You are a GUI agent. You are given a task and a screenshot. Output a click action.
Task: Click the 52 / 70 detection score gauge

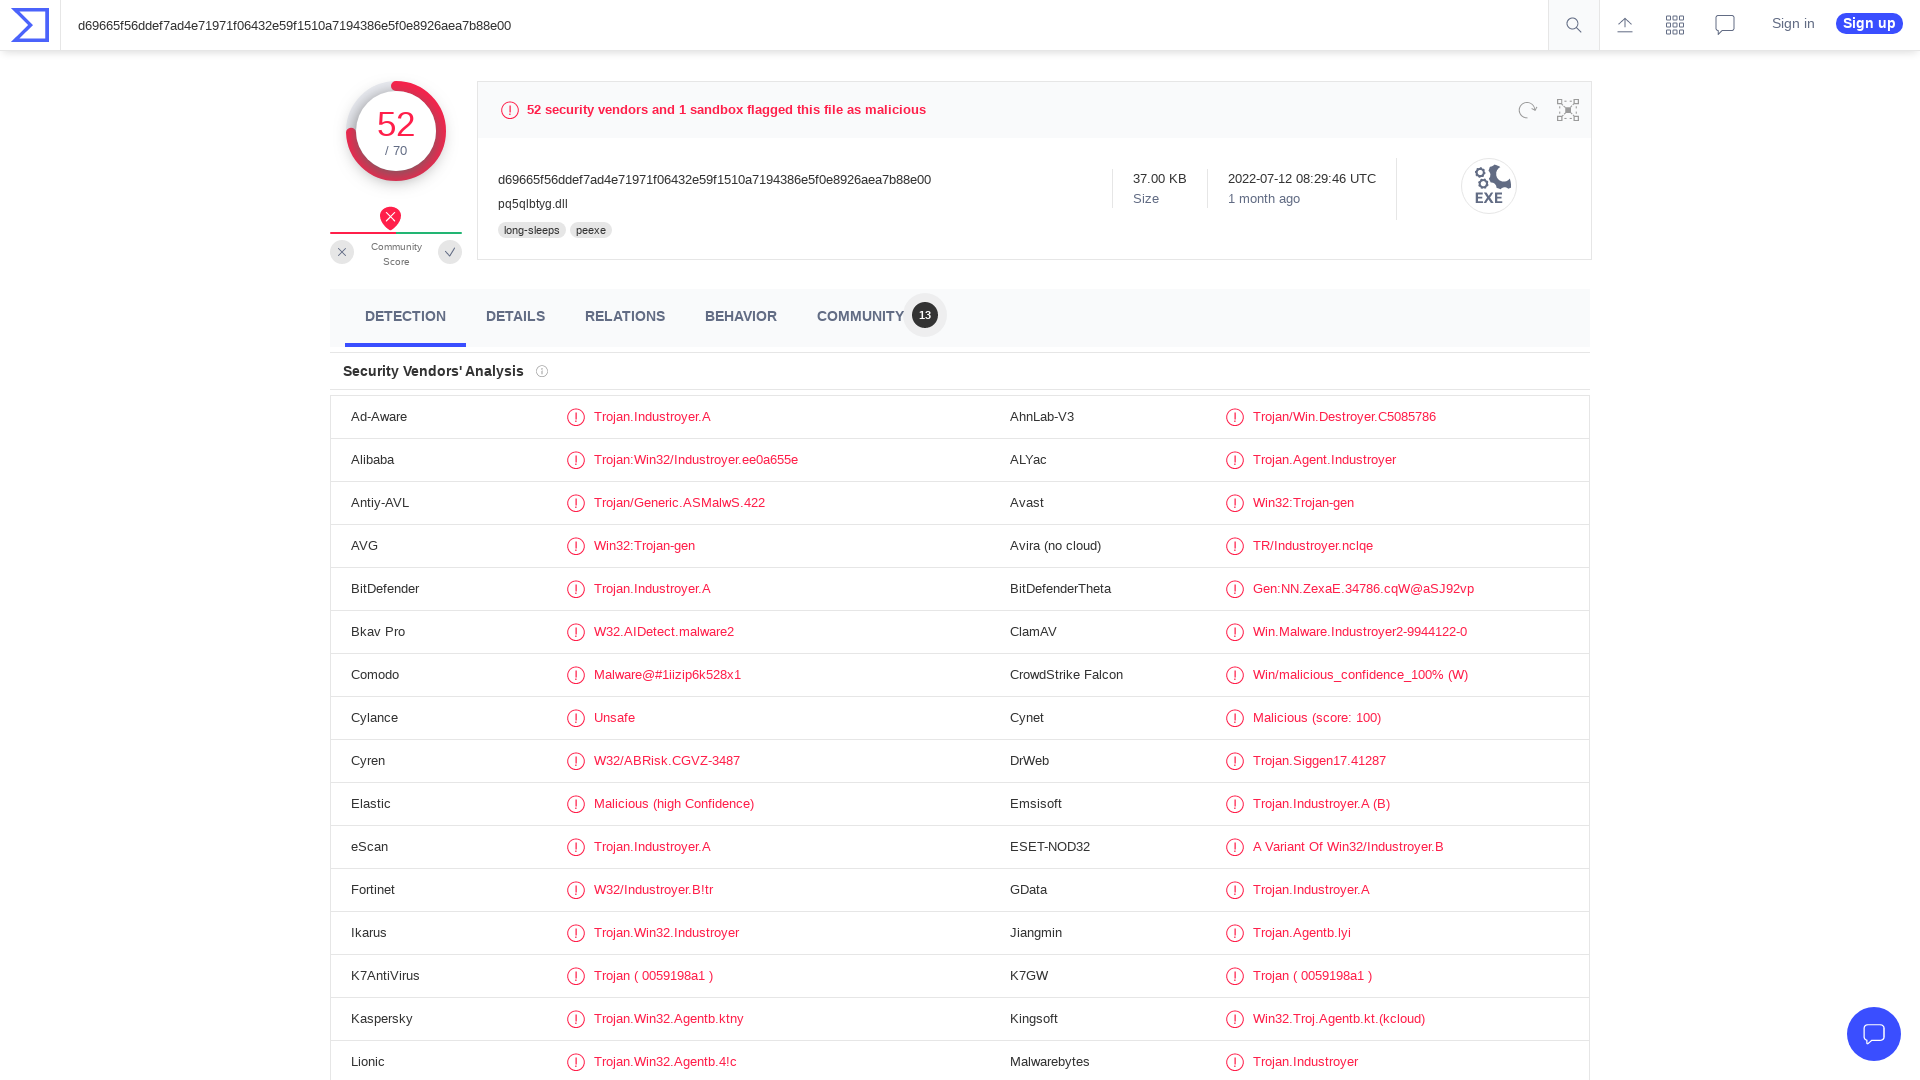pyautogui.click(x=396, y=131)
